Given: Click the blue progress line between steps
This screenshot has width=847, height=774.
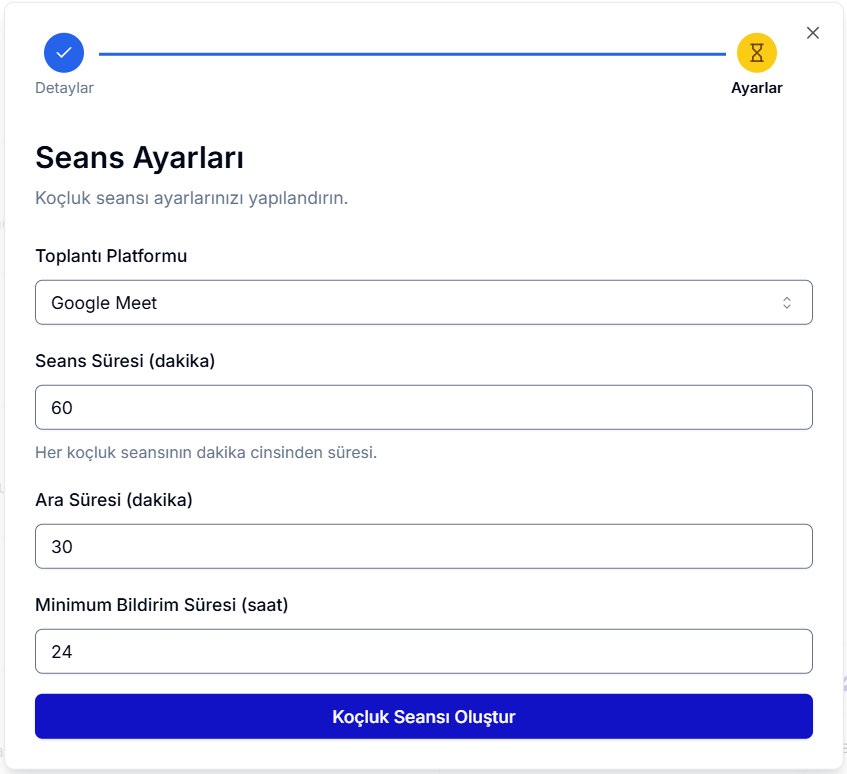Looking at the screenshot, I should pyautogui.click(x=411, y=54).
